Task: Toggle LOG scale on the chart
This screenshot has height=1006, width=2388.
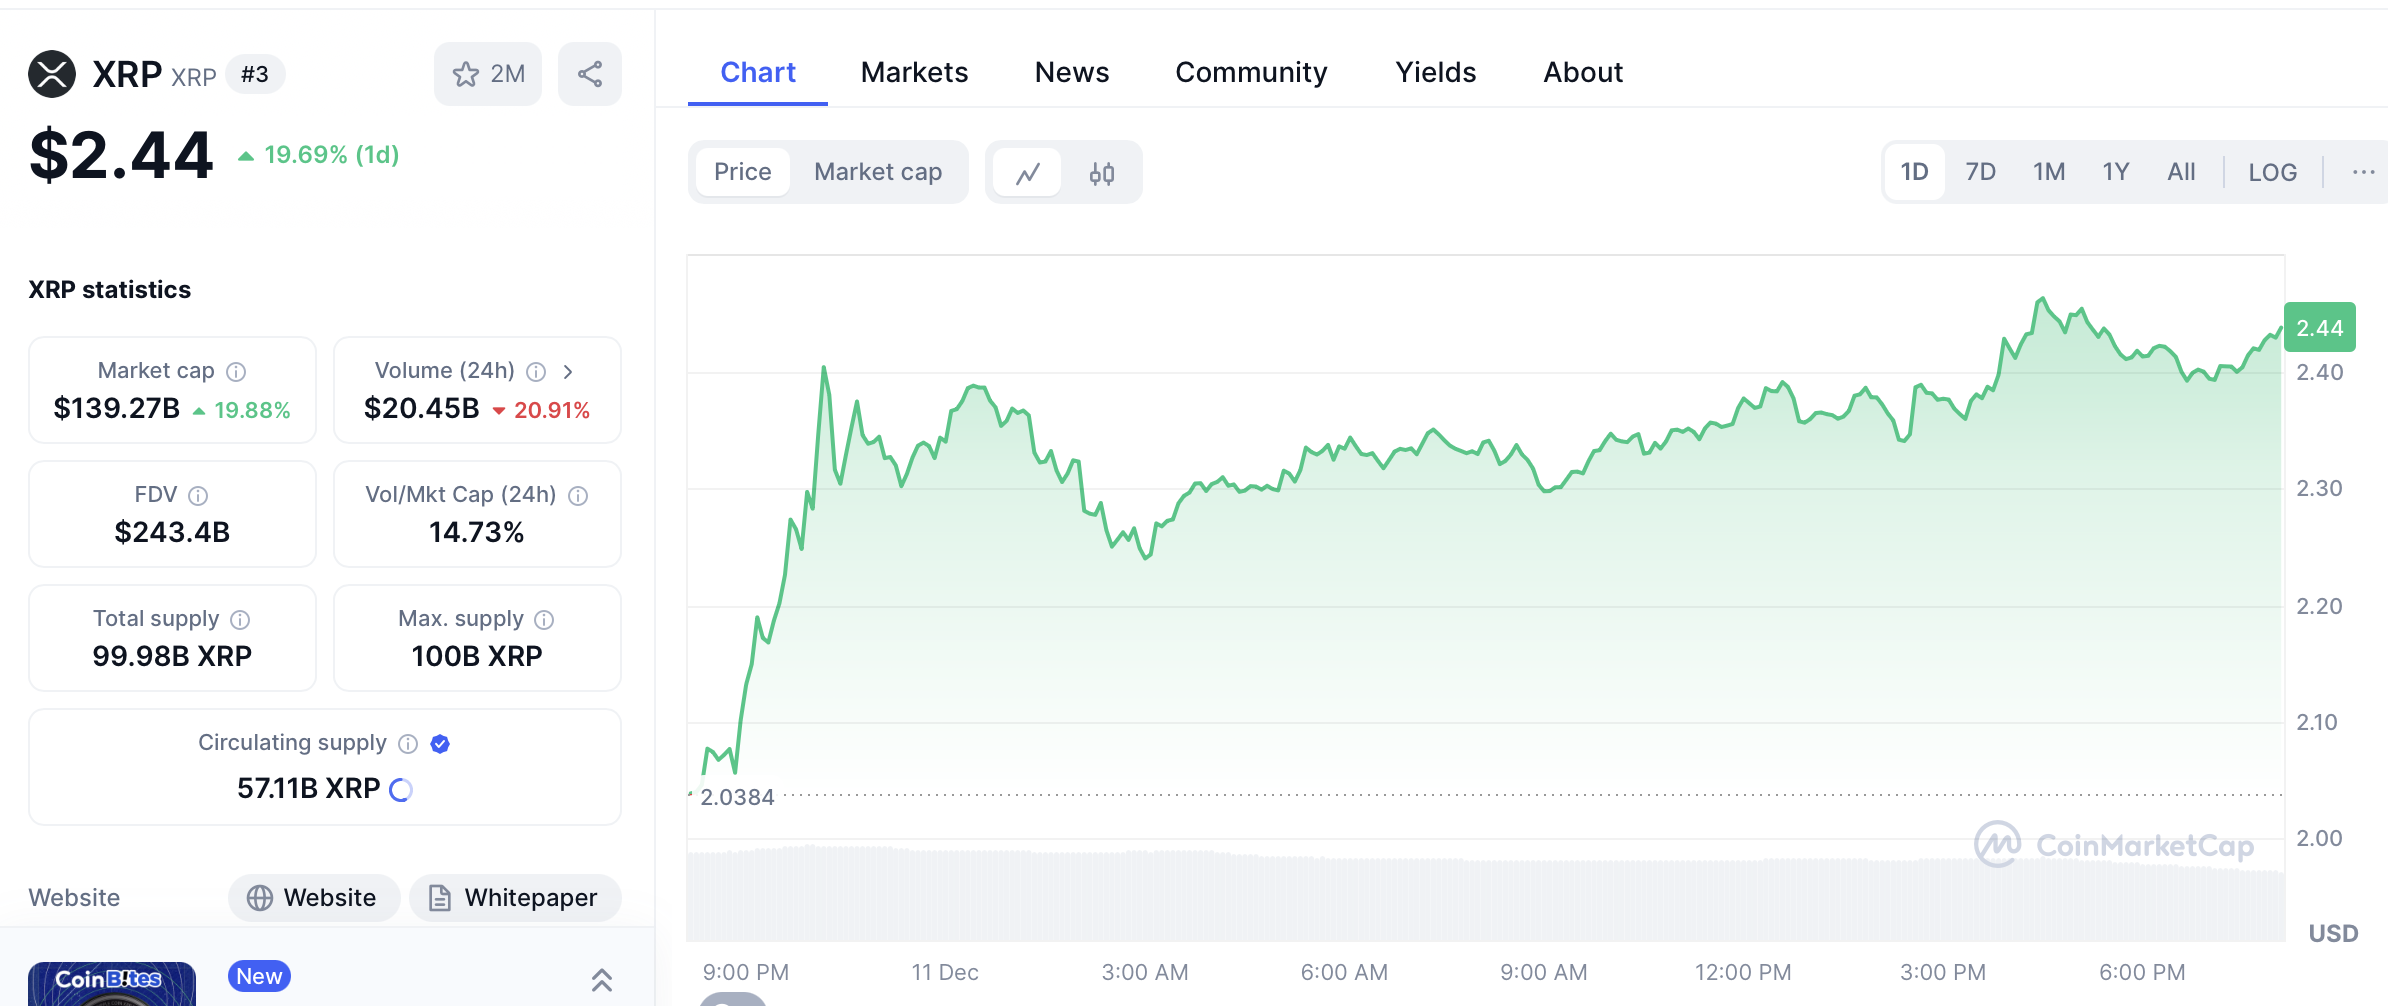Action: (2272, 172)
